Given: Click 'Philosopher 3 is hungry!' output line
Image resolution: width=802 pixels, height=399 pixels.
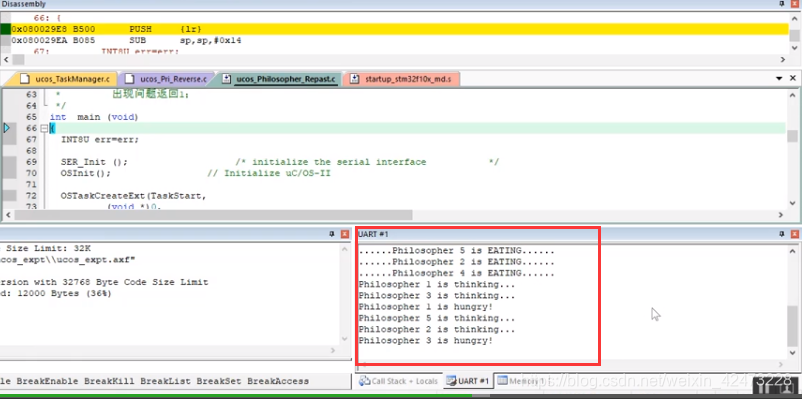Looking at the screenshot, I should [x=426, y=341].
